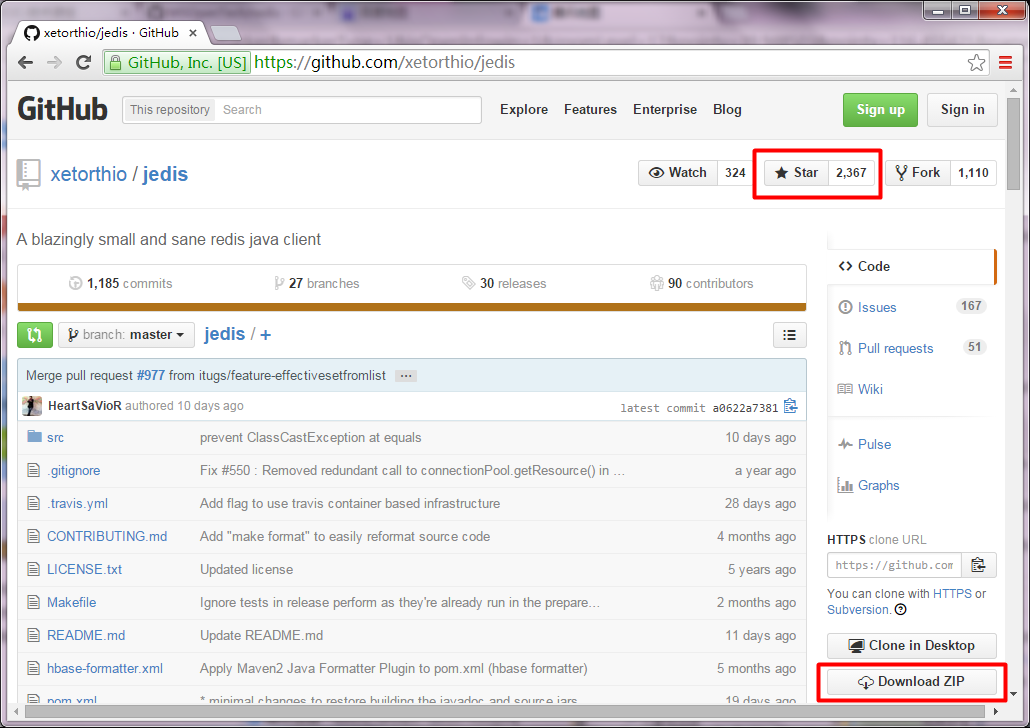
Task: Click the repository search field
Action: pos(348,110)
